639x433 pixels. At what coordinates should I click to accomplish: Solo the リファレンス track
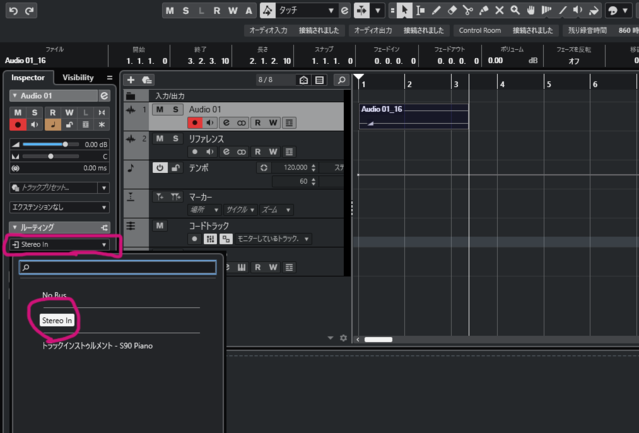(x=176, y=138)
